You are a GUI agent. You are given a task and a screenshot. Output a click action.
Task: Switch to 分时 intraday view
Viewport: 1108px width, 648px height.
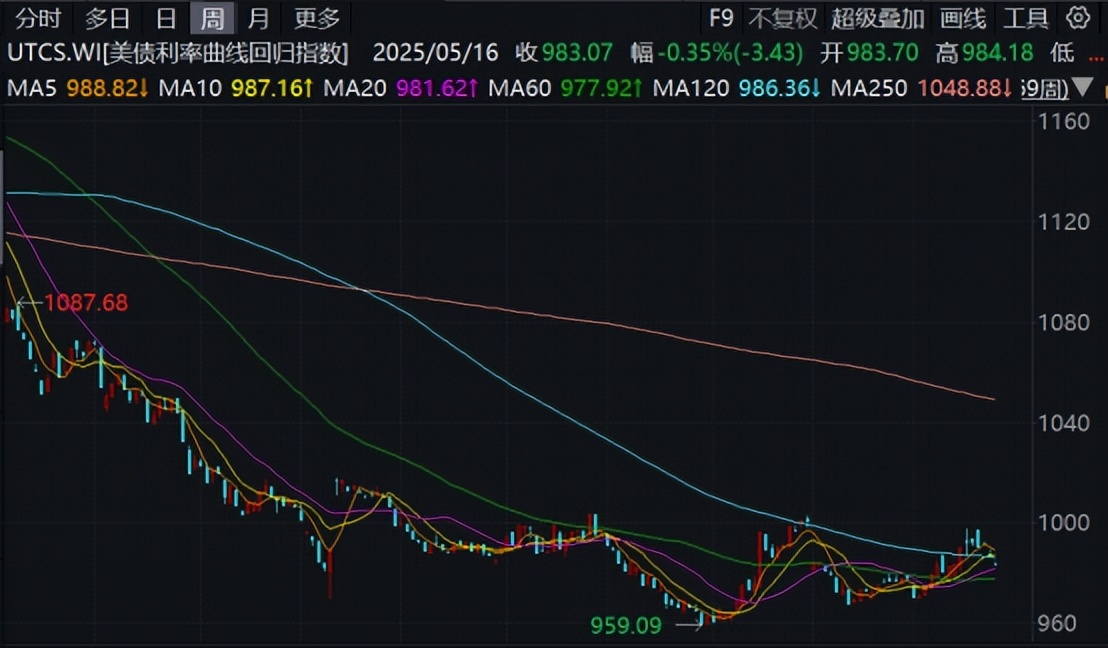[38, 18]
